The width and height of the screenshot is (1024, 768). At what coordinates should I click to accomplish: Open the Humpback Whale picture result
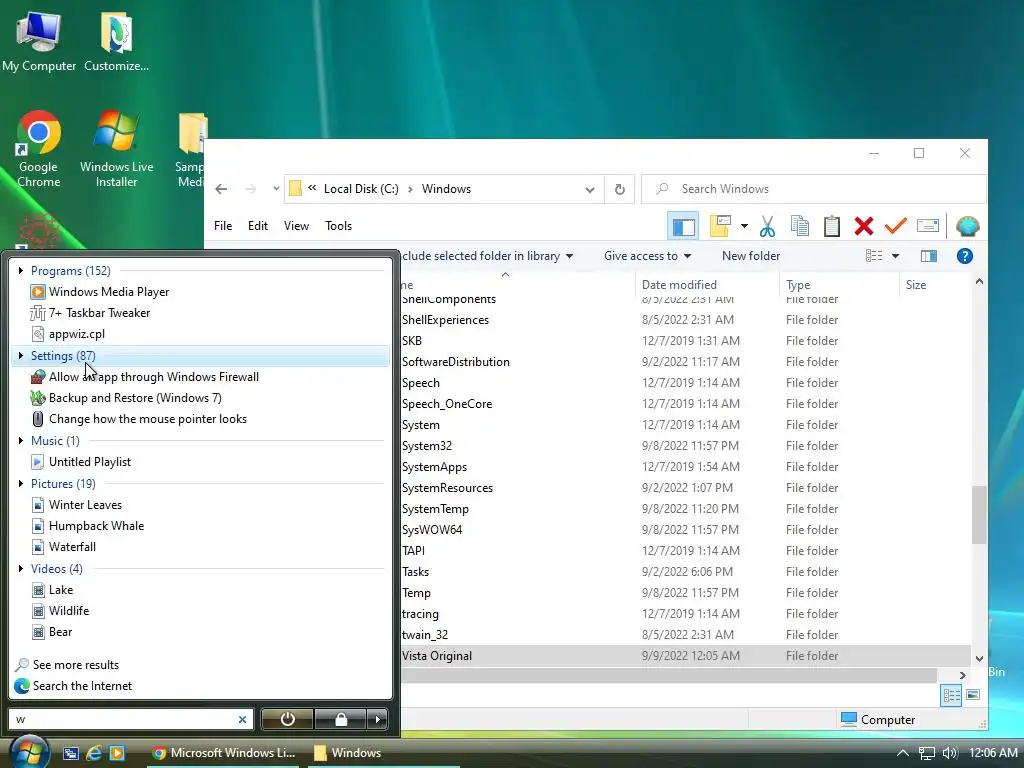click(x=96, y=526)
